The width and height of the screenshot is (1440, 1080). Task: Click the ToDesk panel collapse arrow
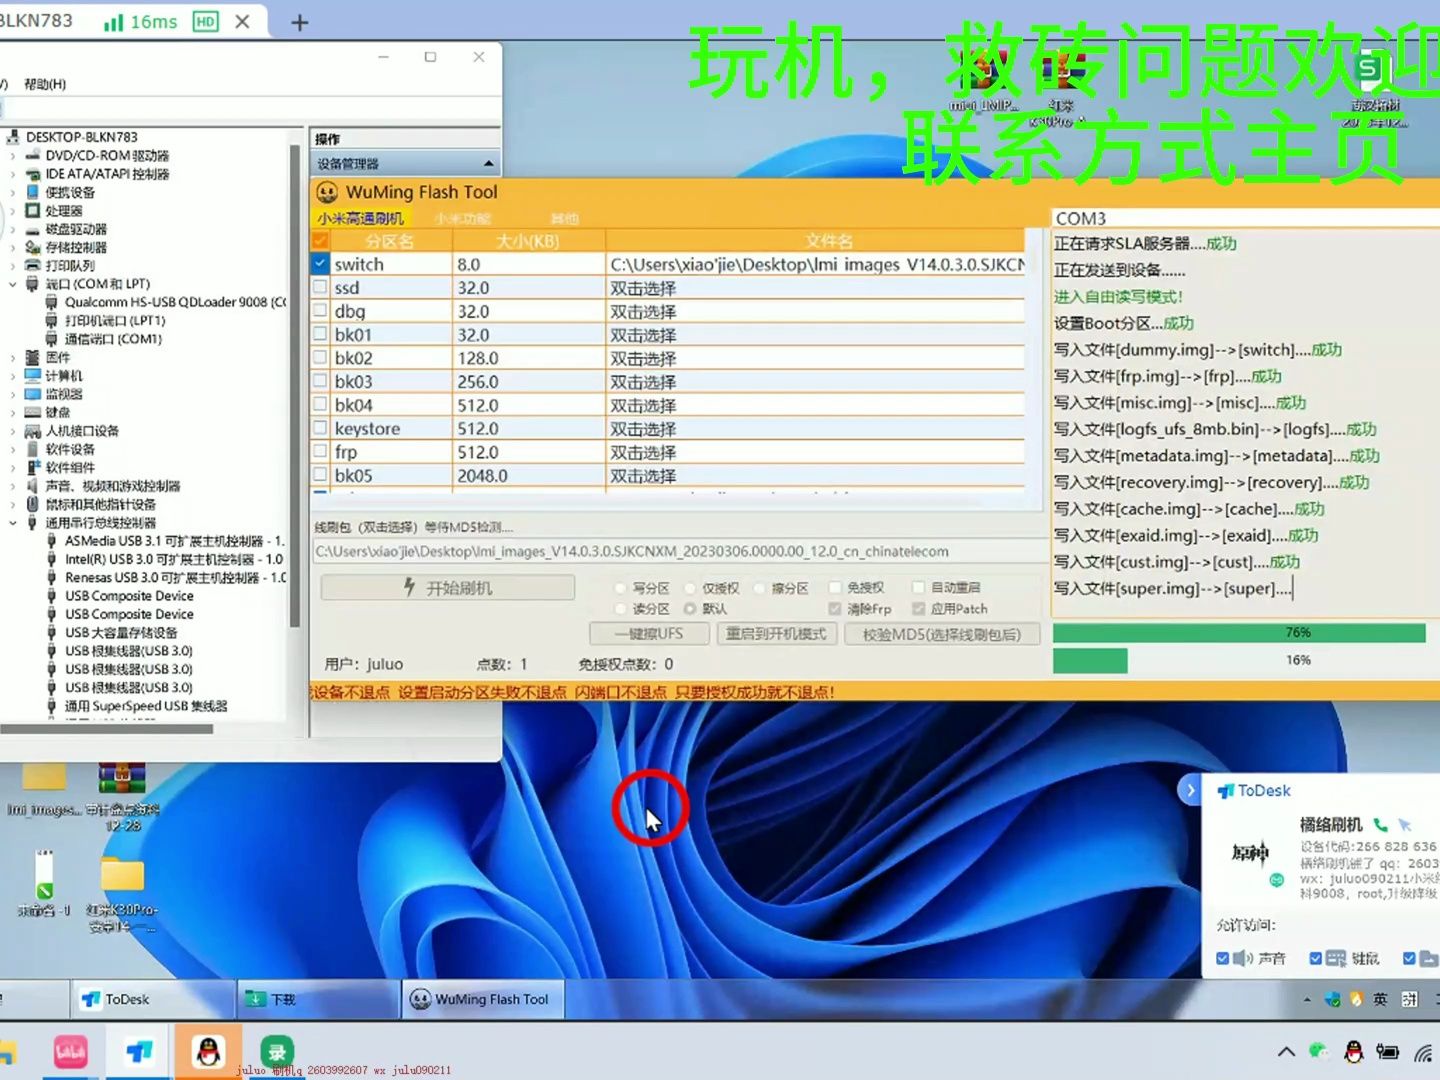tap(1190, 790)
